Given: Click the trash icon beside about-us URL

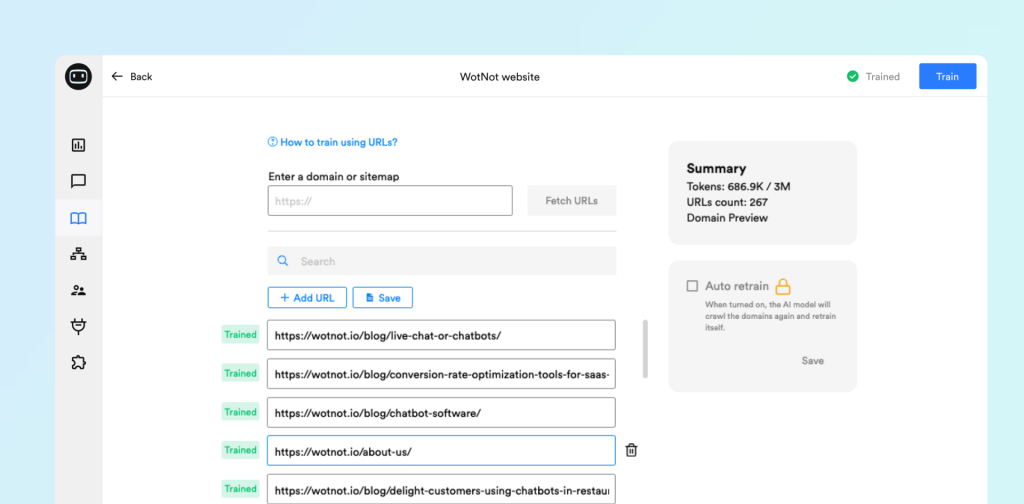Looking at the screenshot, I should pyautogui.click(x=631, y=450).
